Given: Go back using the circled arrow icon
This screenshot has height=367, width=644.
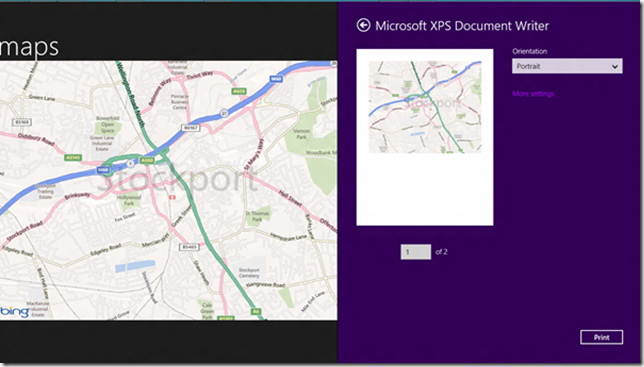Looking at the screenshot, I should (x=363, y=25).
